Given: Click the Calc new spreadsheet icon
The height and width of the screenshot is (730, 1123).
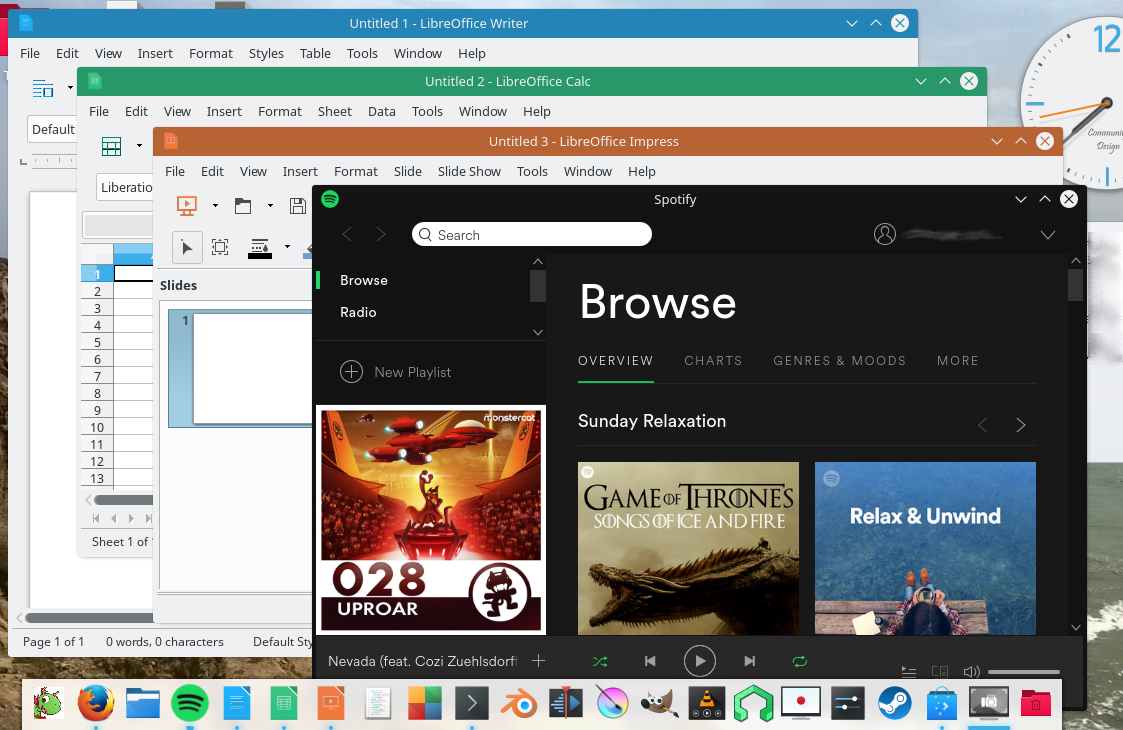Looking at the screenshot, I should pos(112,146).
